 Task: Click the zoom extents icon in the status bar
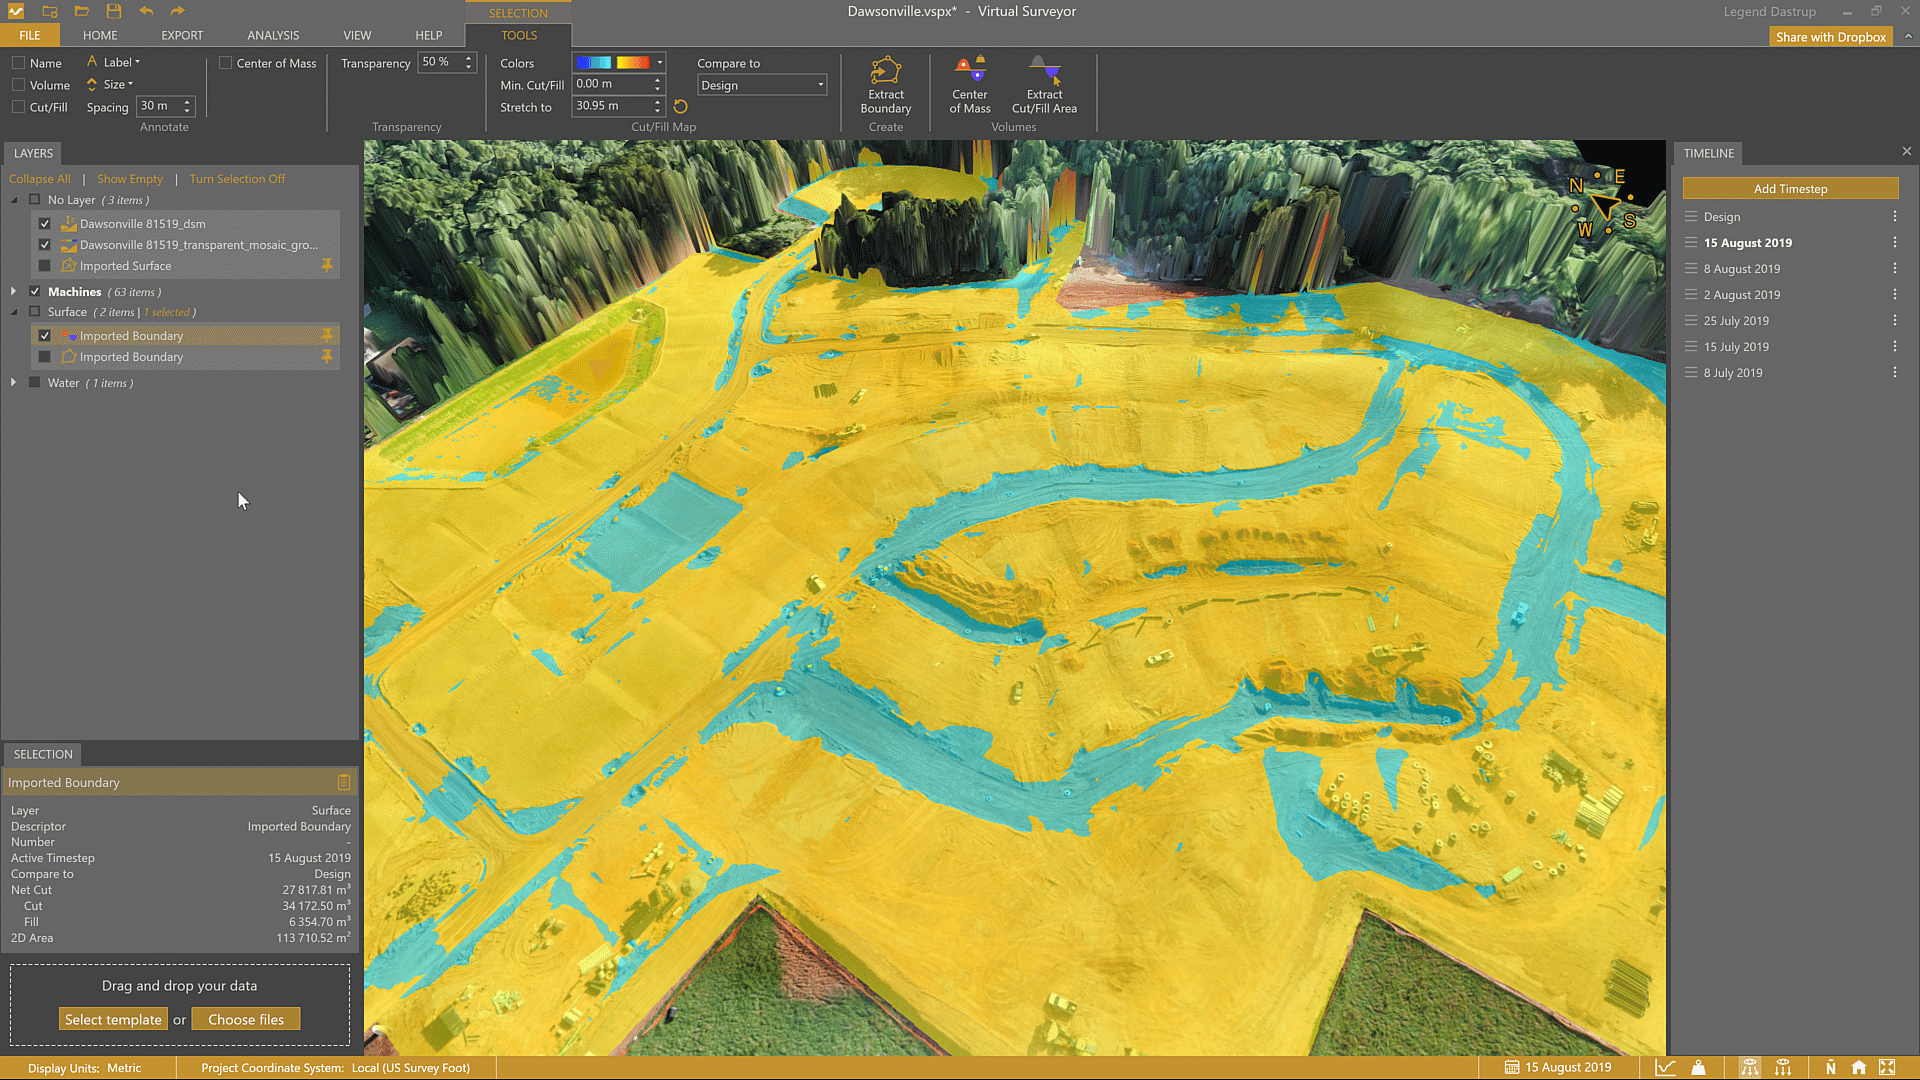pos(1887,1068)
